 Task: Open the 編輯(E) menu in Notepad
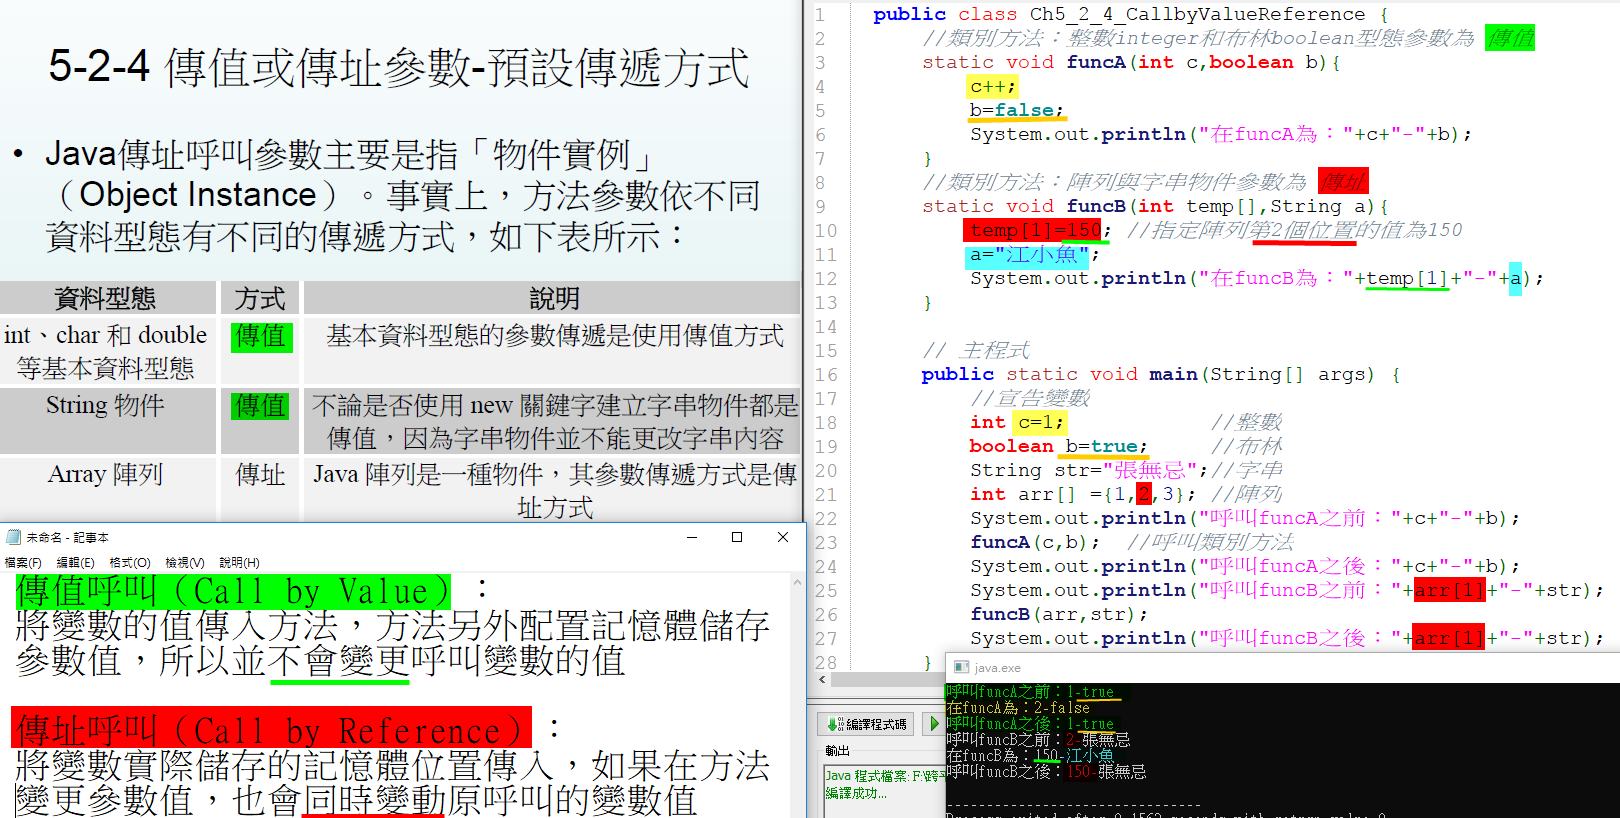point(75,563)
